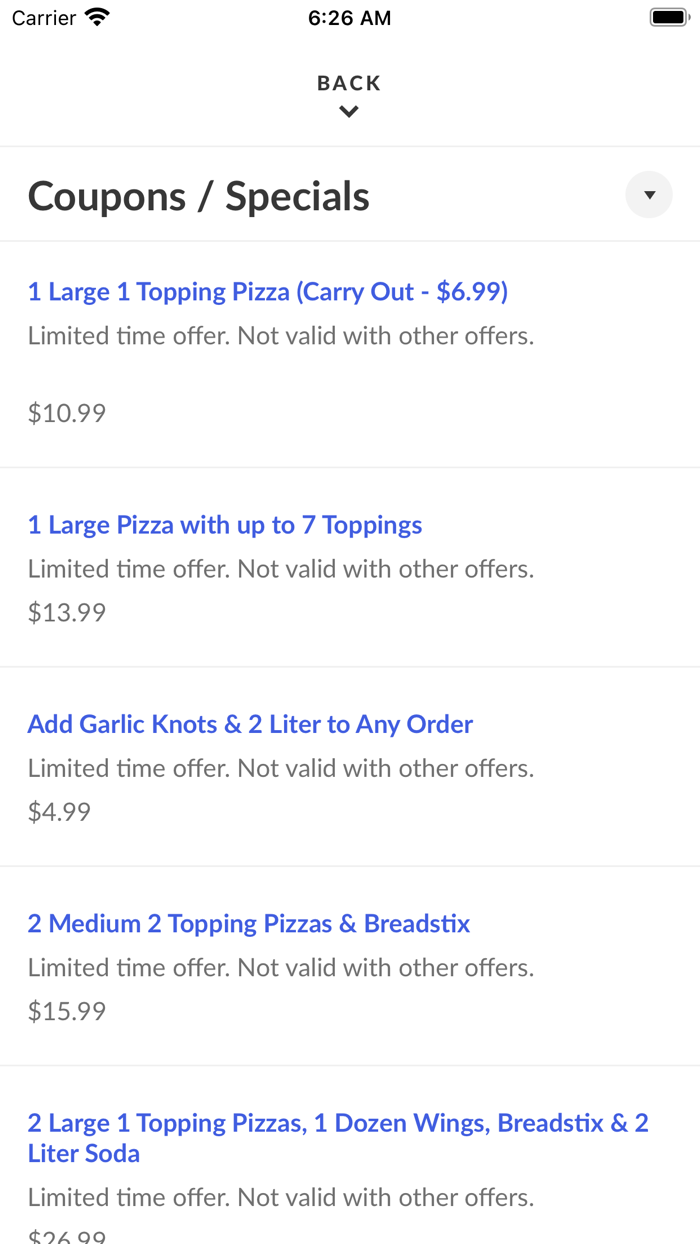Open the 2 Medium 2 Topping Pizzas & Breadstix deal

pyautogui.click(x=248, y=923)
